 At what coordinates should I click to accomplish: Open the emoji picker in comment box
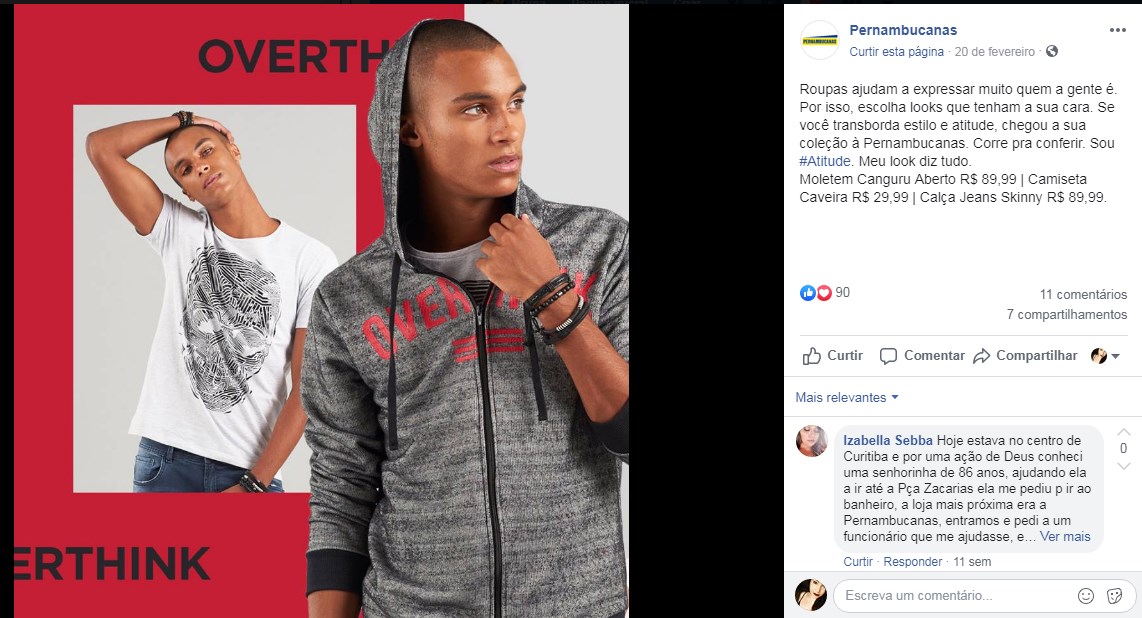point(1086,596)
